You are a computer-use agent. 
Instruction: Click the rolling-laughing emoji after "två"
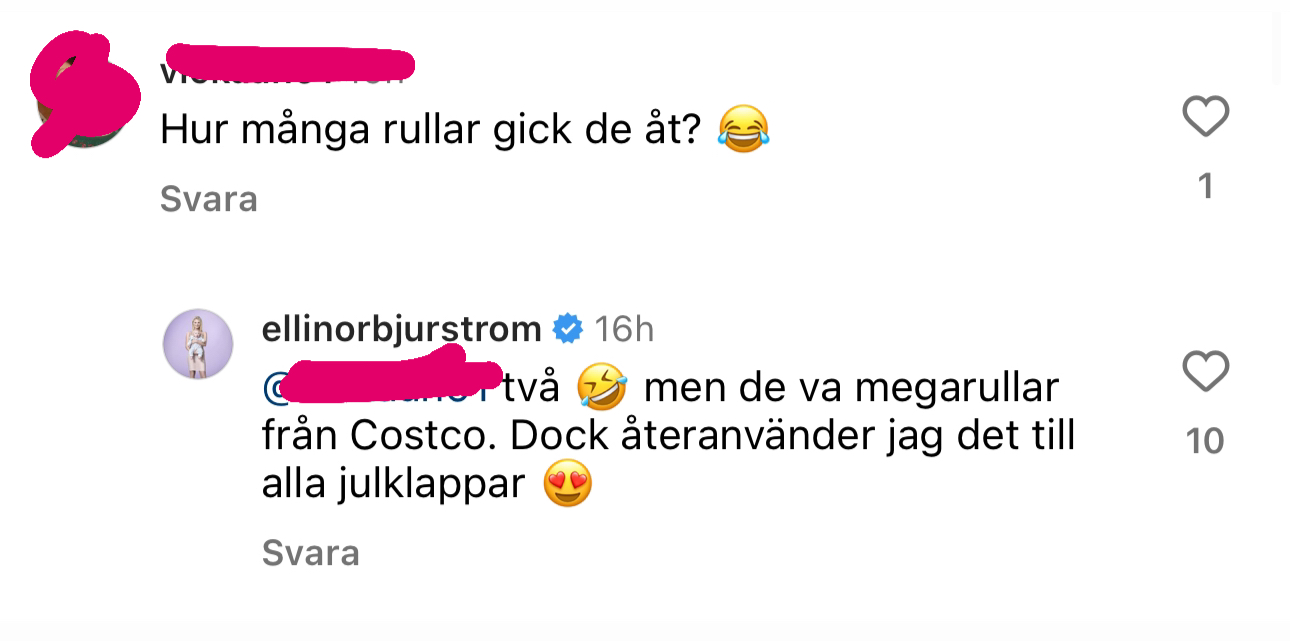coord(601,387)
